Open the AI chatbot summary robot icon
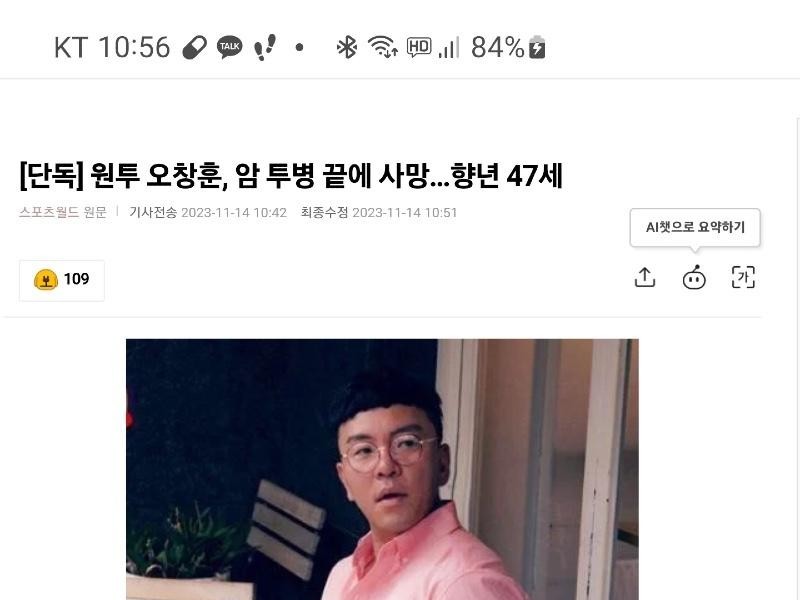Image resolution: width=800 pixels, height=600 pixels. (x=694, y=278)
